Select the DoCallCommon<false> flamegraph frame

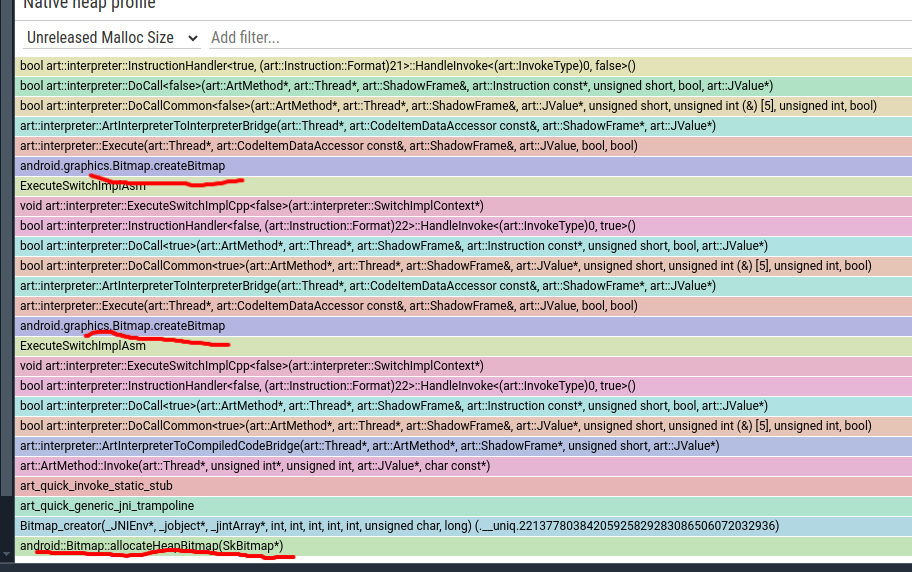(x=464, y=106)
